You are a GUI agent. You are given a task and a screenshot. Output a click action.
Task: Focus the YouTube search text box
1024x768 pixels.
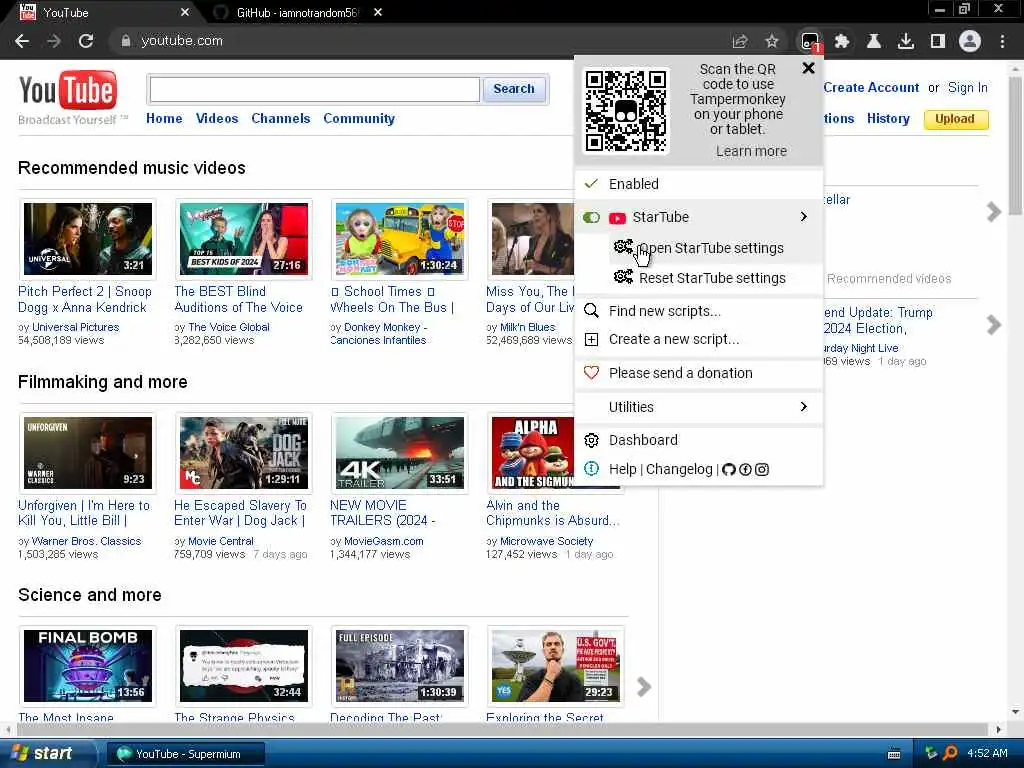(315, 89)
